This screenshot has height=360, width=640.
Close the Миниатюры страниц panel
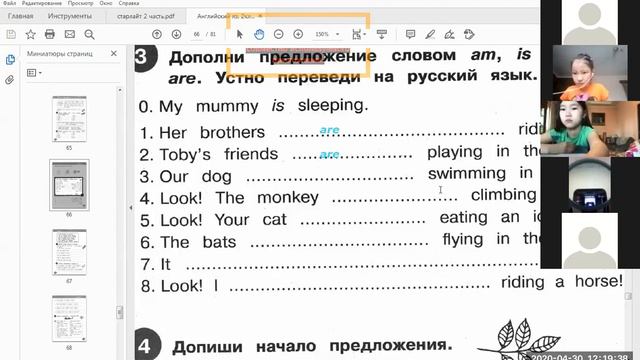(114, 53)
